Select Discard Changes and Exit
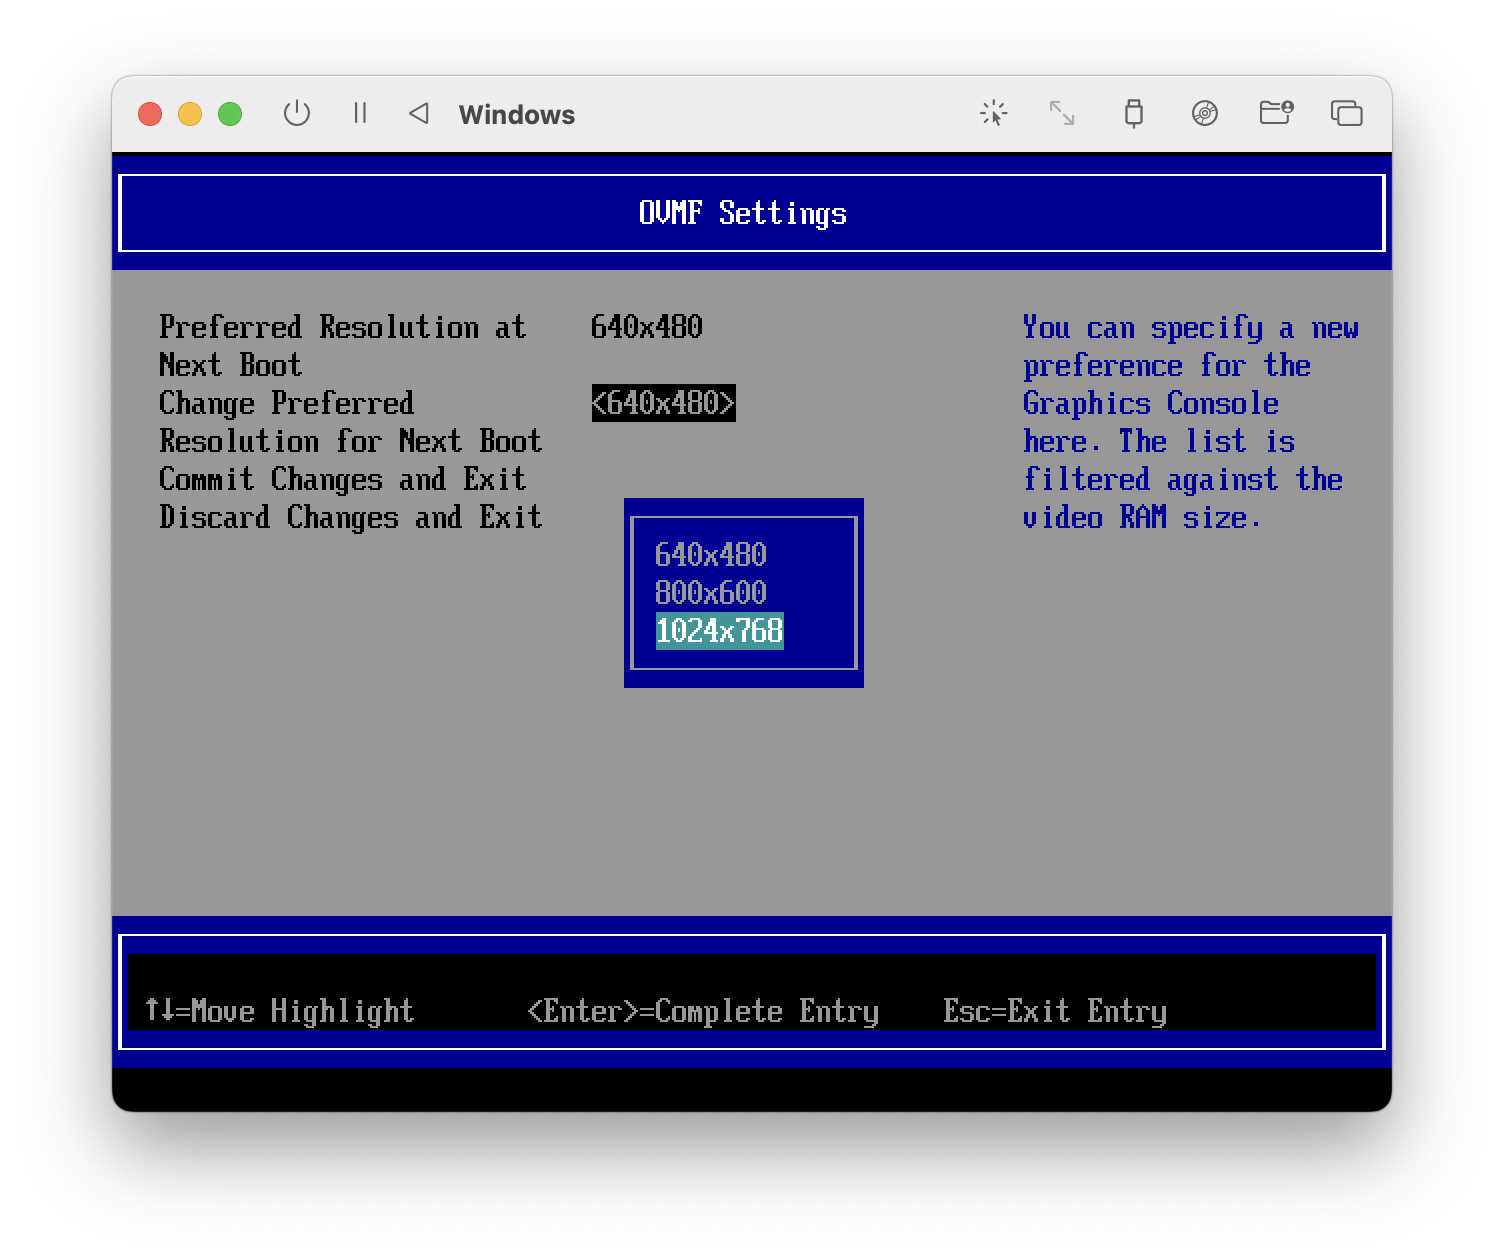 click(x=351, y=517)
